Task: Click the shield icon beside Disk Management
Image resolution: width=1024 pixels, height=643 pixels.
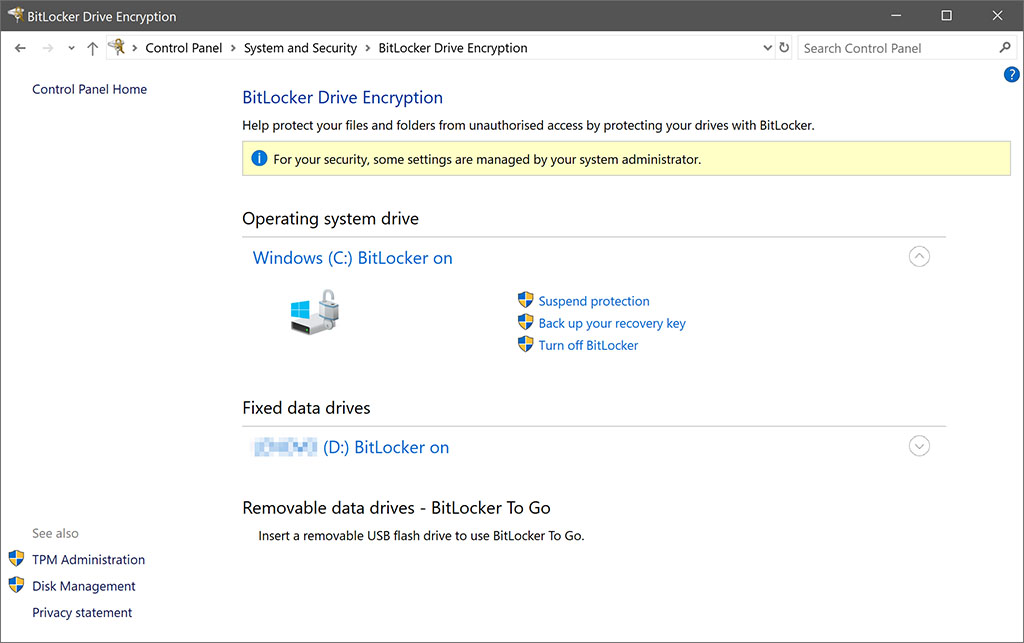Action: (14, 586)
